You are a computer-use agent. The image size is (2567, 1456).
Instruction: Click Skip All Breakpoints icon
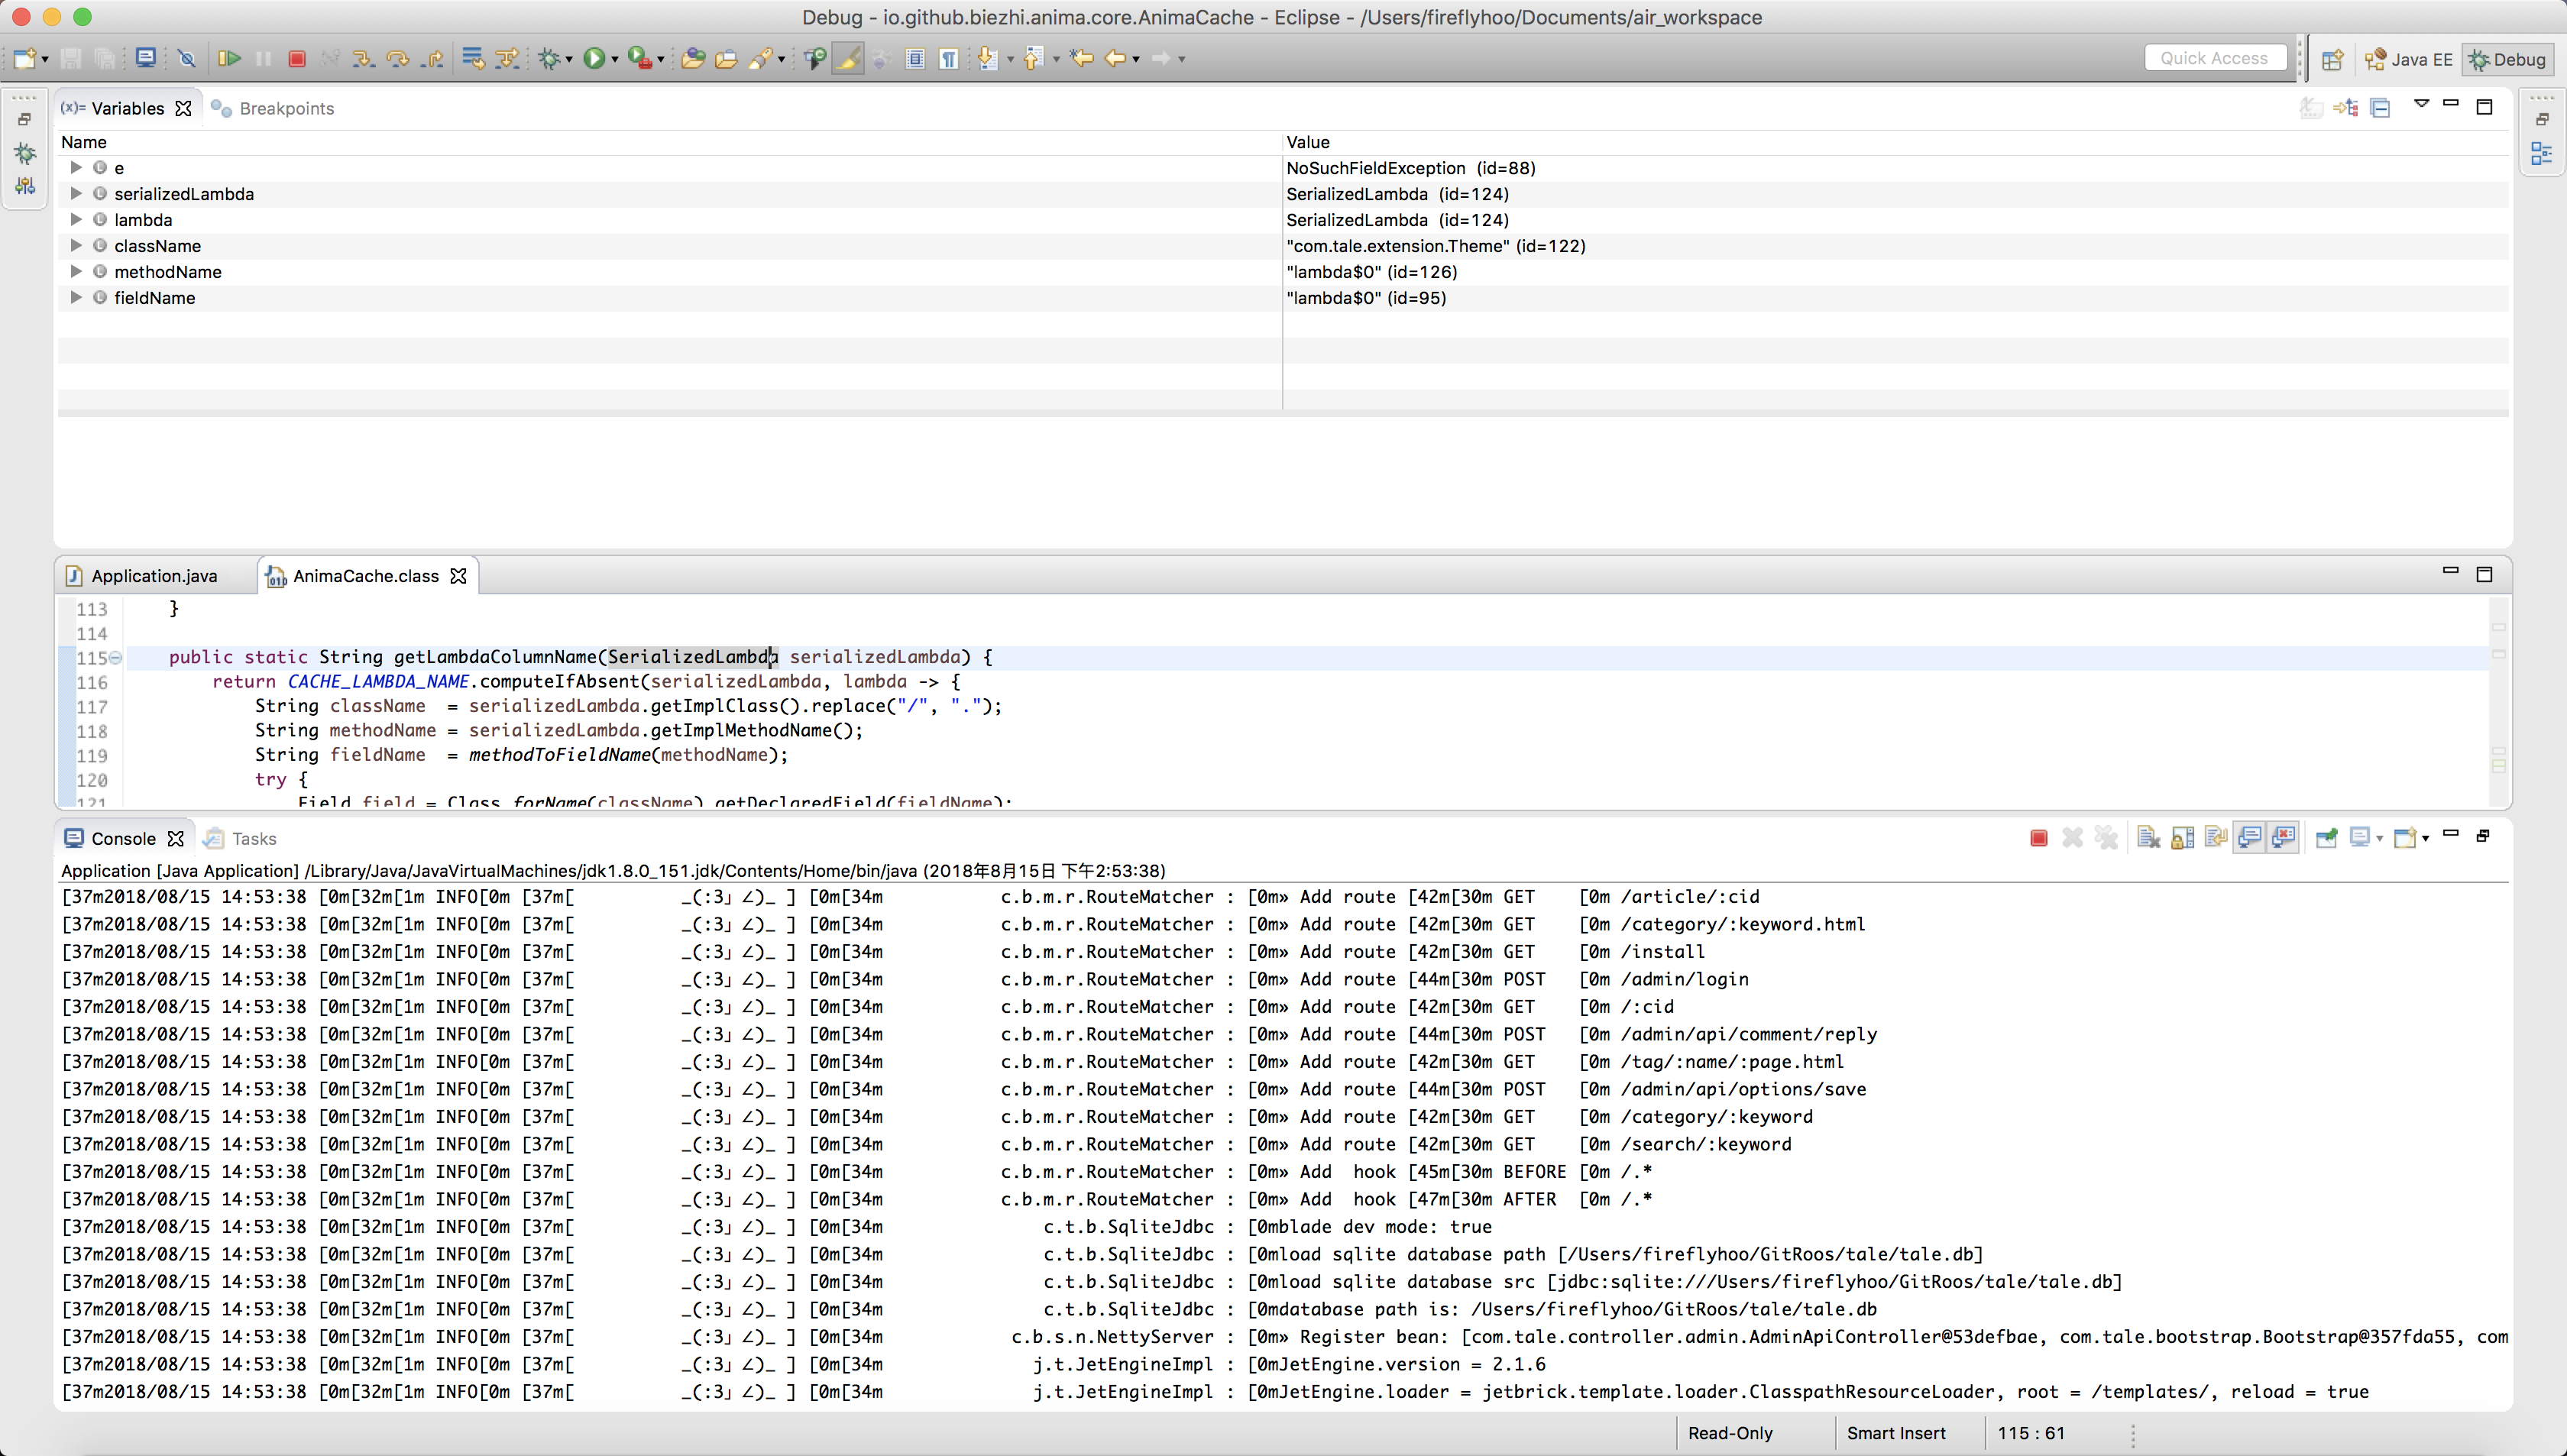186,59
